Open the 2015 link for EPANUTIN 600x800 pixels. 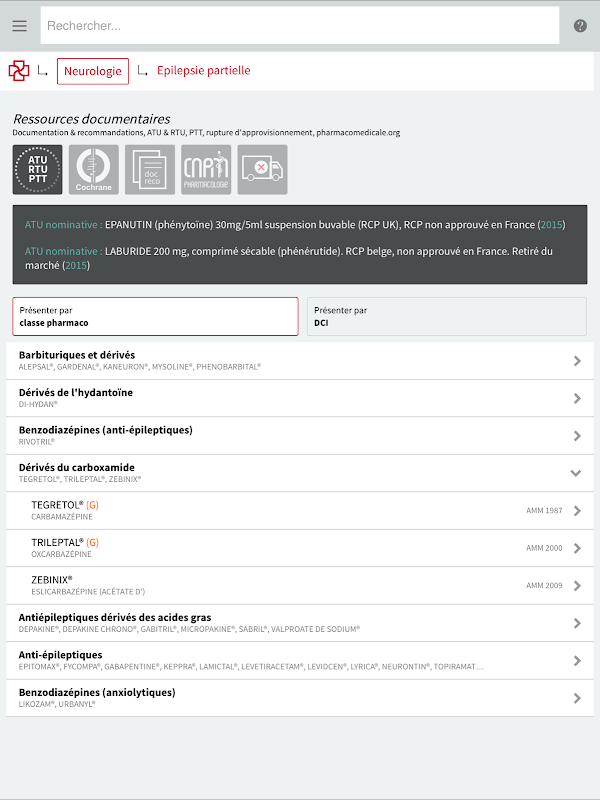pos(552,224)
